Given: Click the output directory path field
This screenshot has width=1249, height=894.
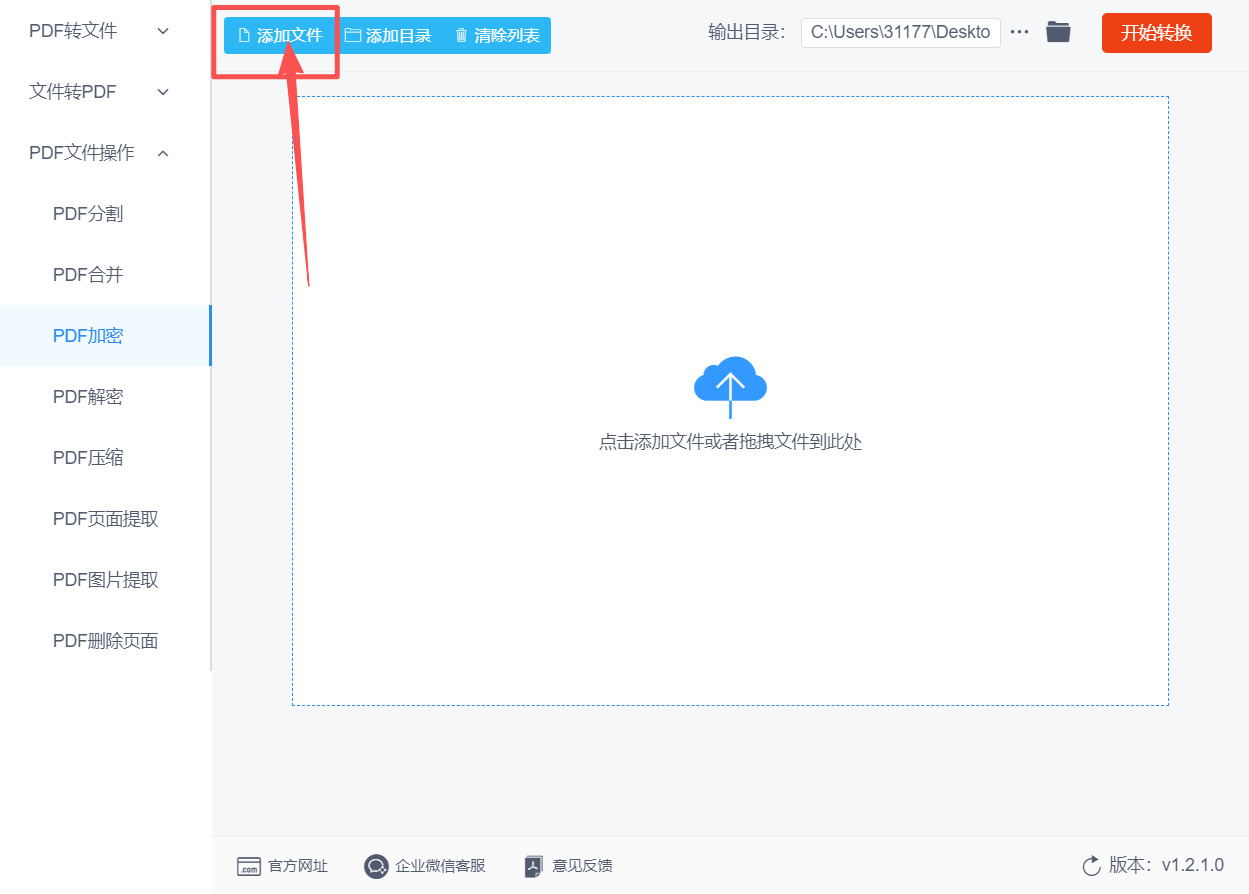Looking at the screenshot, I should tap(900, 32).
